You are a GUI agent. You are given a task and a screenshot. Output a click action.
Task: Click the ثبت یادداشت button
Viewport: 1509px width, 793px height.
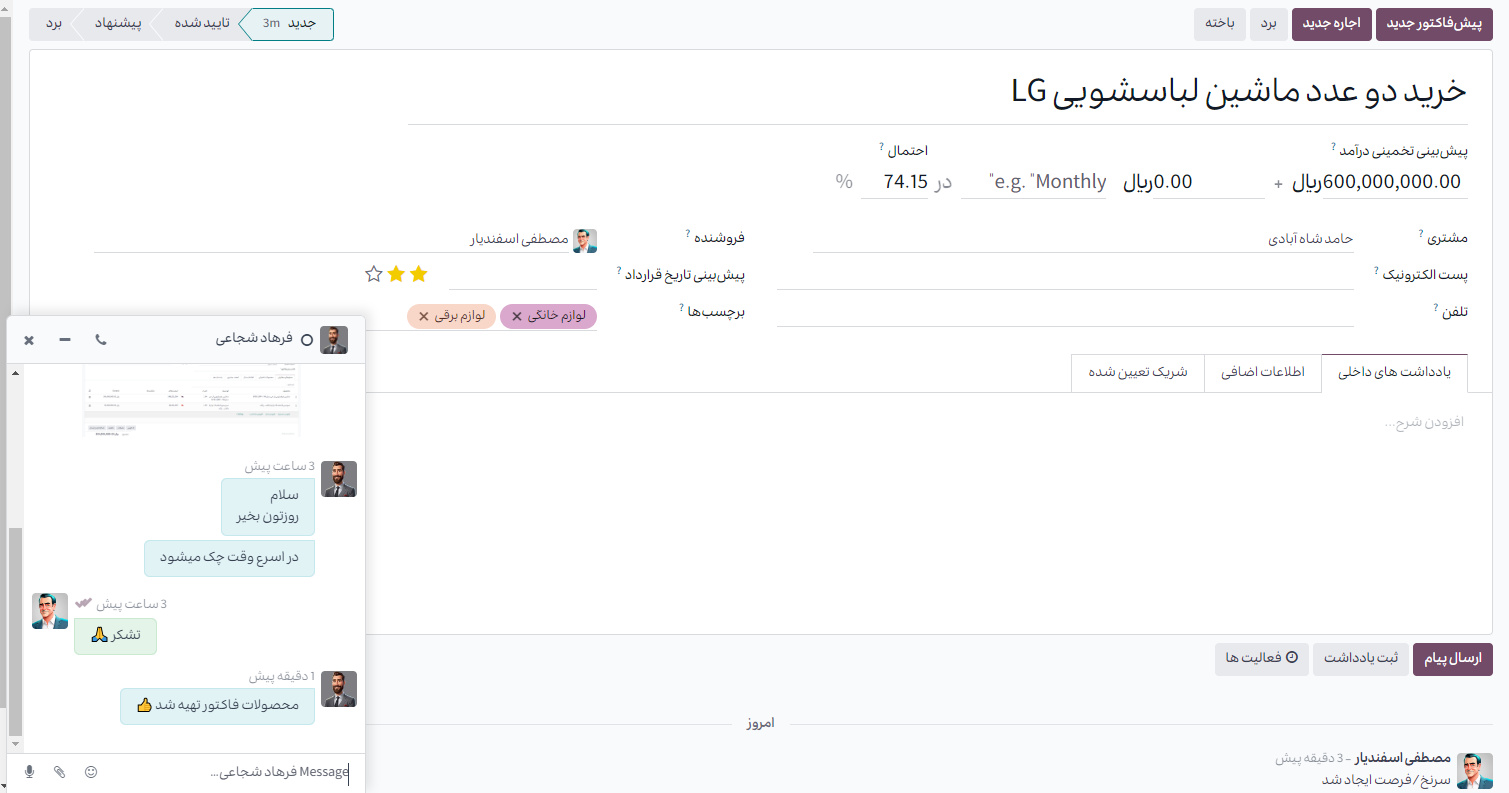(1360, 659)
